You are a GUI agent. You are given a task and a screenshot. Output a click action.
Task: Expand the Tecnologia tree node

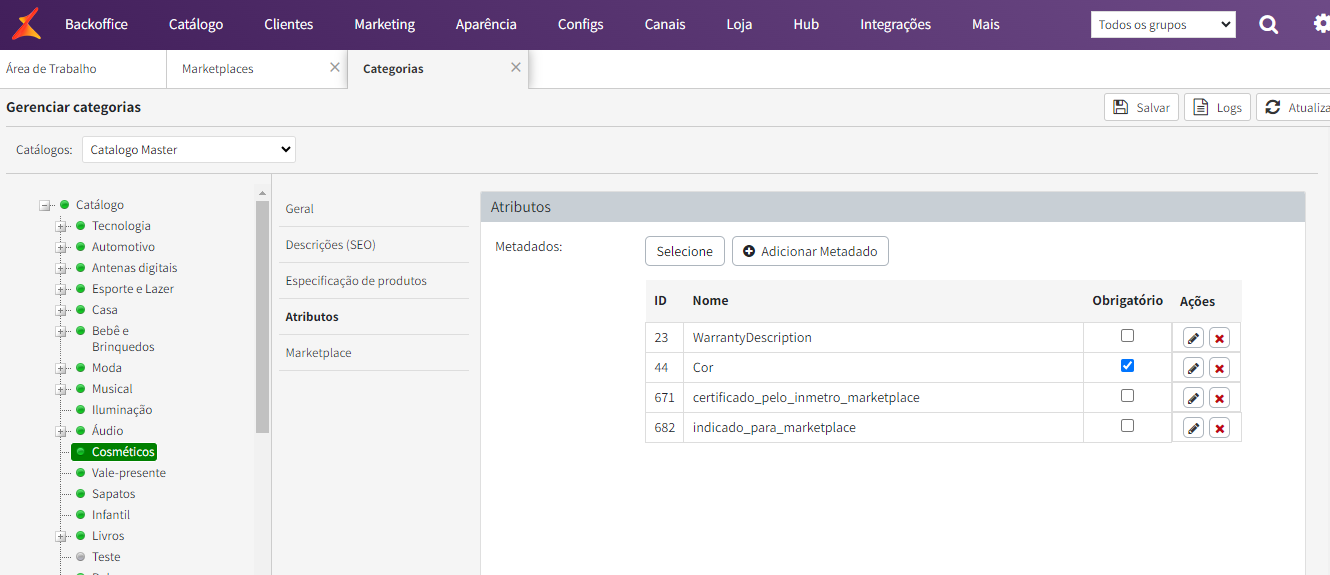[x=61, y=226]
